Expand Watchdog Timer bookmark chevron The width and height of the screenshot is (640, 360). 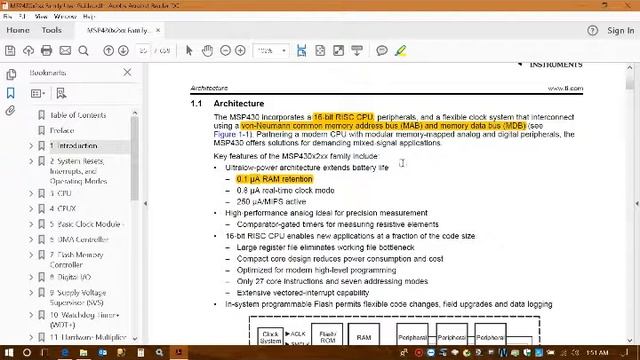(31, 315)
